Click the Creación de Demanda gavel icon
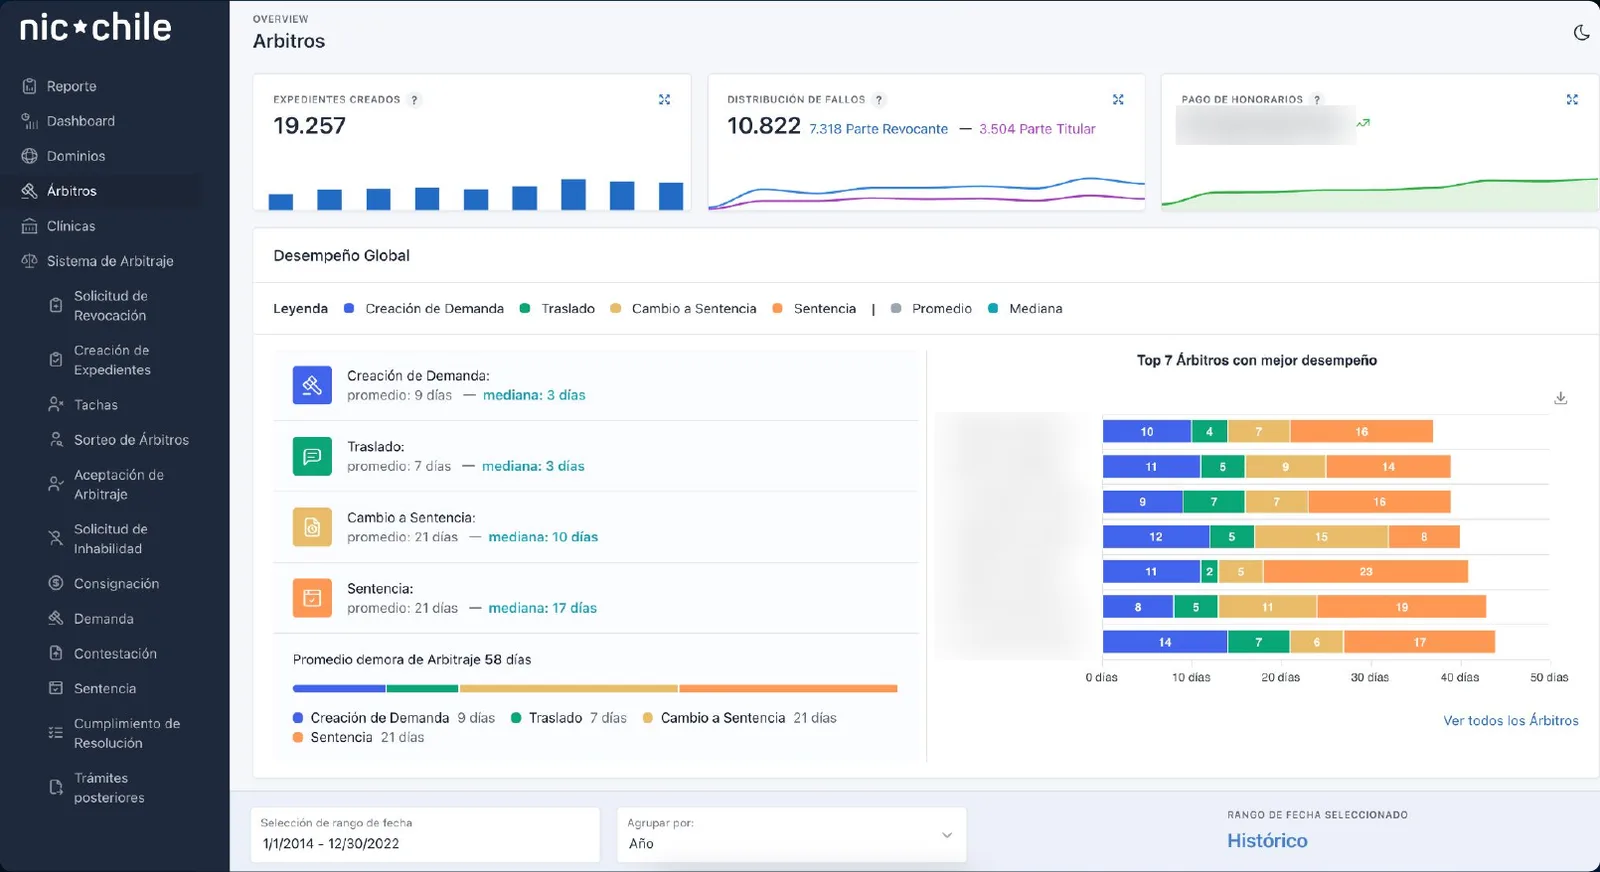 point(312,385)
